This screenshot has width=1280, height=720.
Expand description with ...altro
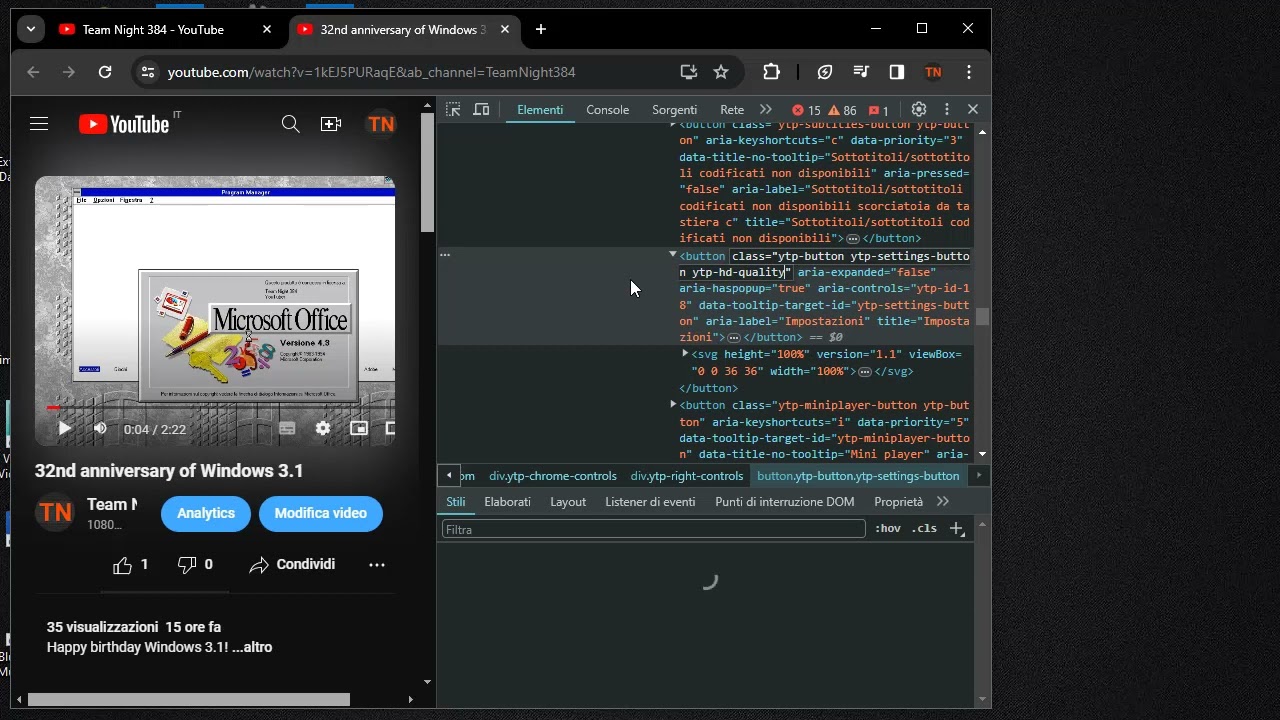pos(252,647)
